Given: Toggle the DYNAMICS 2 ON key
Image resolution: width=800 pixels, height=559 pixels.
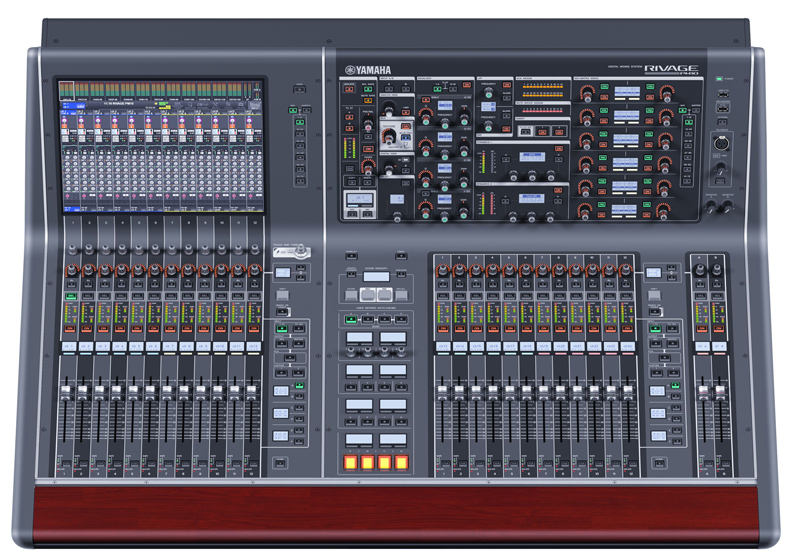Looking at the screenshot, I should point(558,190).
